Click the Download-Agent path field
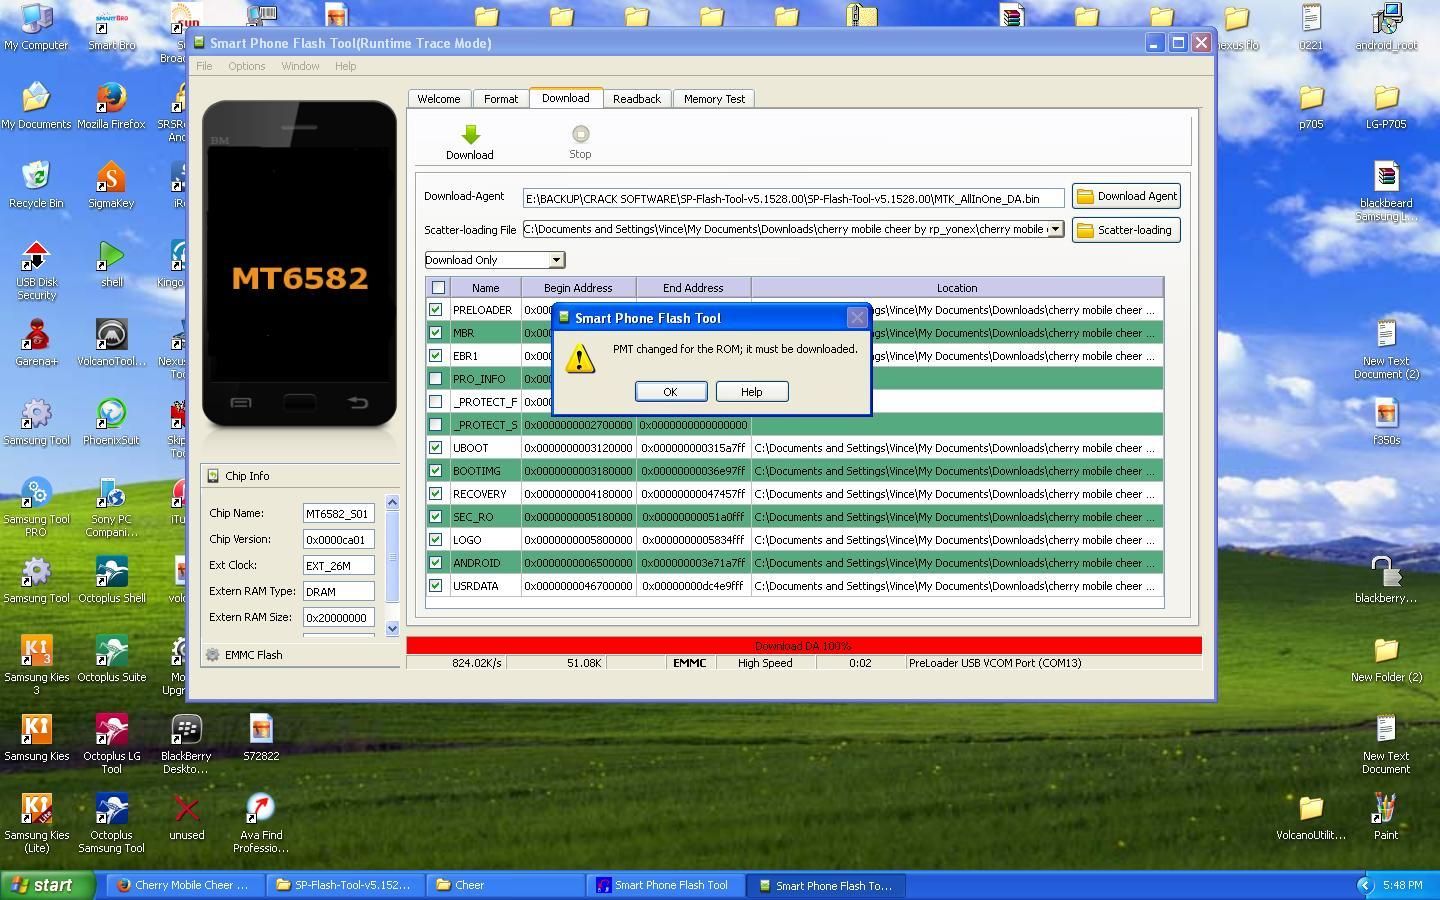The height and width of the screenshot is (900, 1440). (x=793, y=199)
